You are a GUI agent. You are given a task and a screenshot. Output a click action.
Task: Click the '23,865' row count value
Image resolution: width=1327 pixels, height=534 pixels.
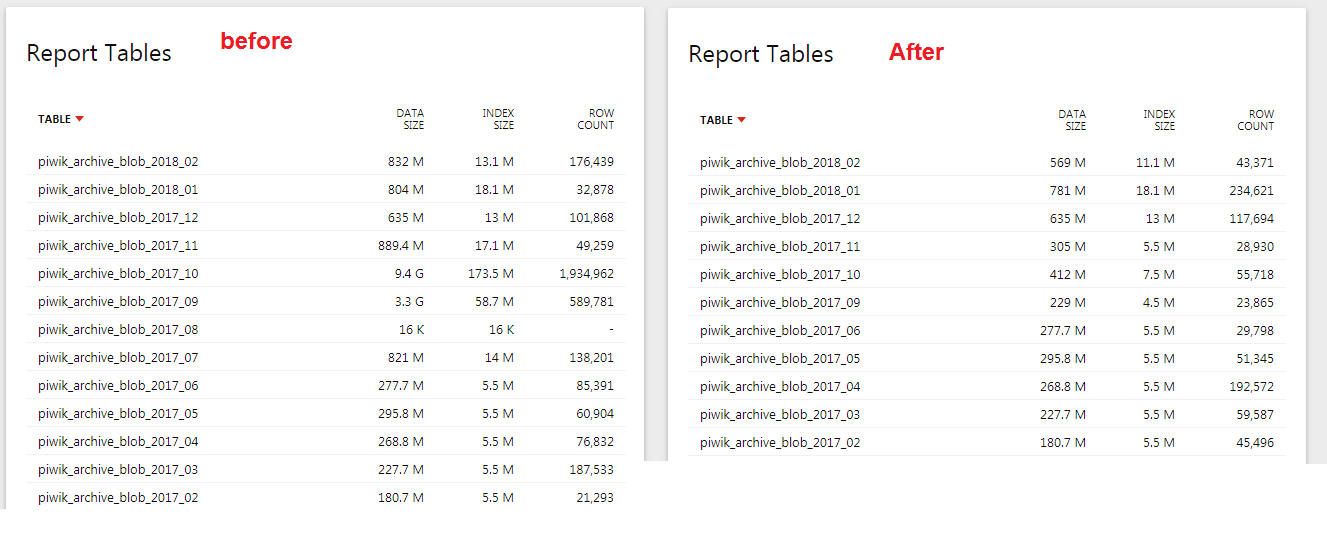[x=1256, y=302]
